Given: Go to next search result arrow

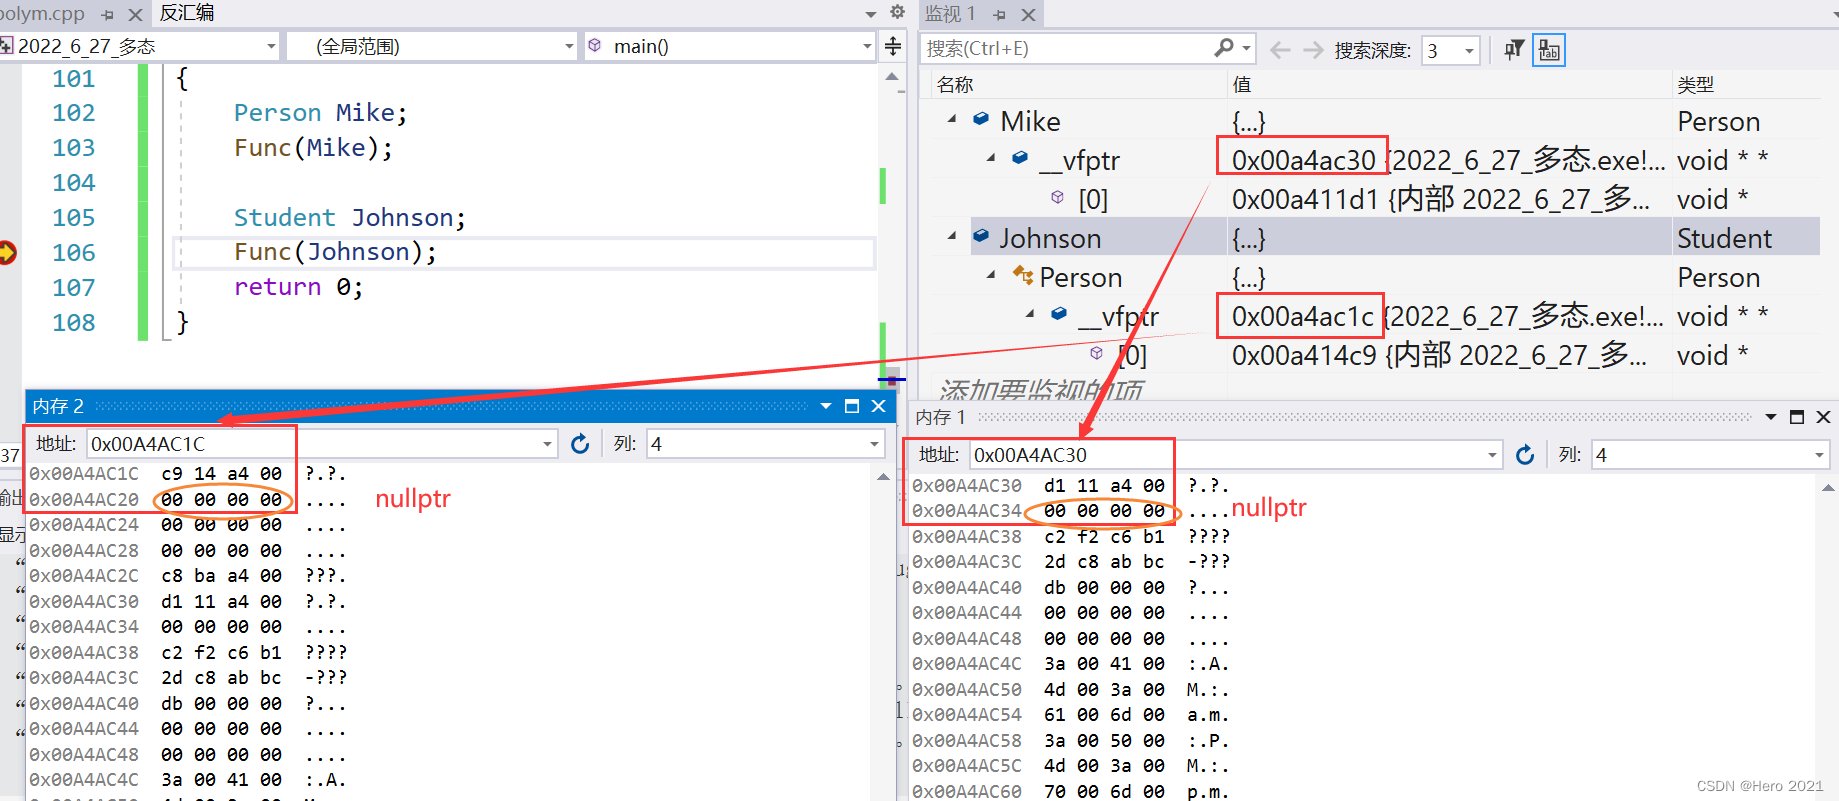Looking at the screenshot, I should point(1313,50).
